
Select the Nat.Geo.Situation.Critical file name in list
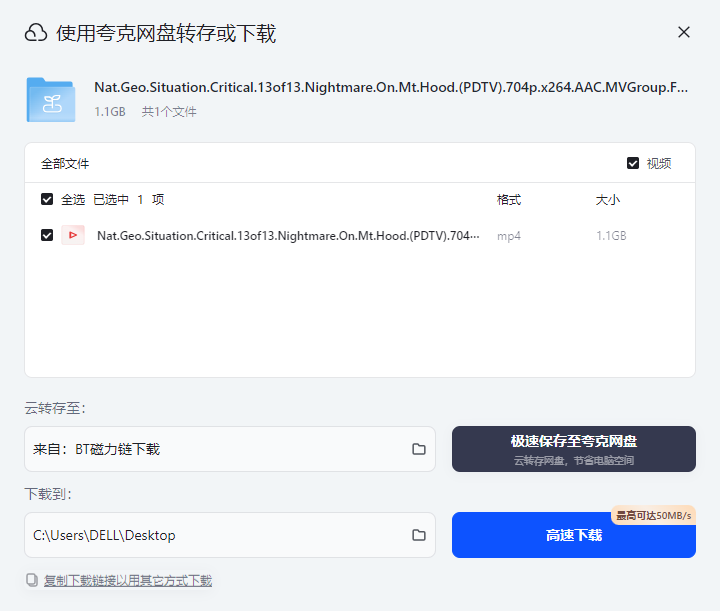pos(288,236)
